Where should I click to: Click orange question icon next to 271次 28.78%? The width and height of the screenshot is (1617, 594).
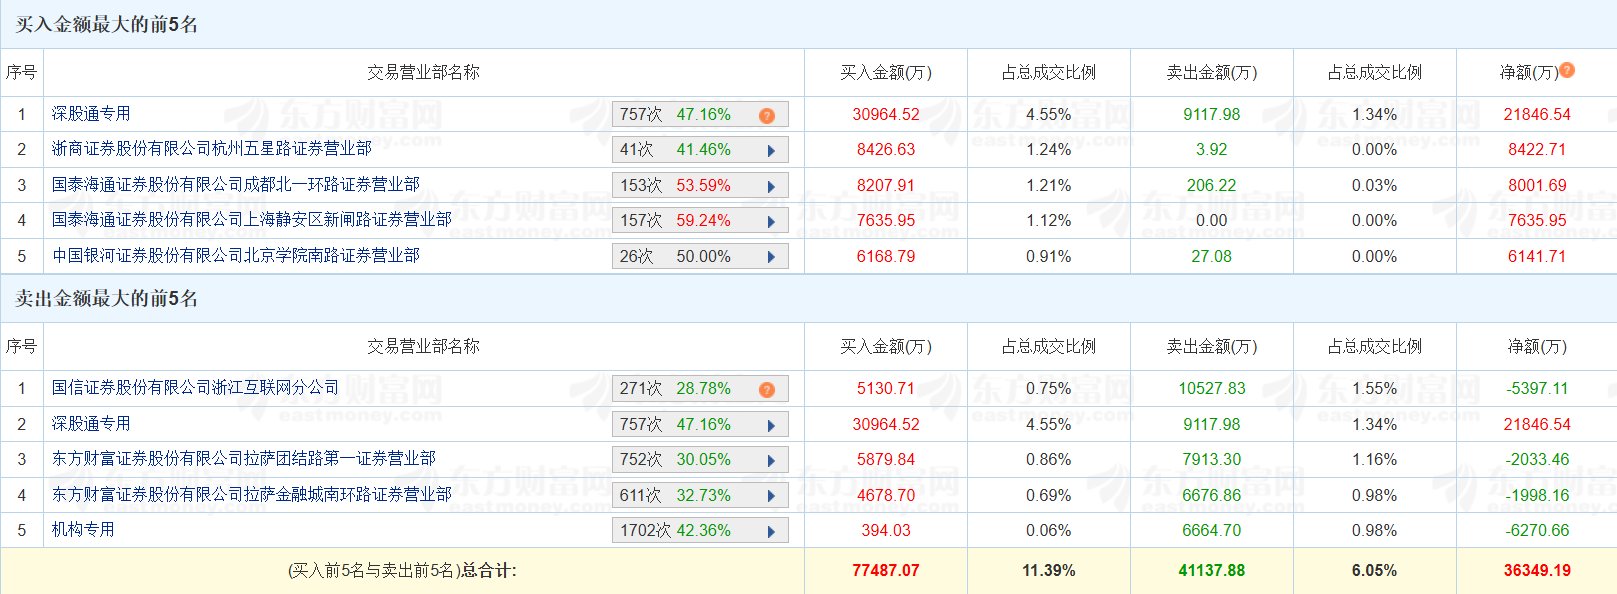(x=767, y=390)
